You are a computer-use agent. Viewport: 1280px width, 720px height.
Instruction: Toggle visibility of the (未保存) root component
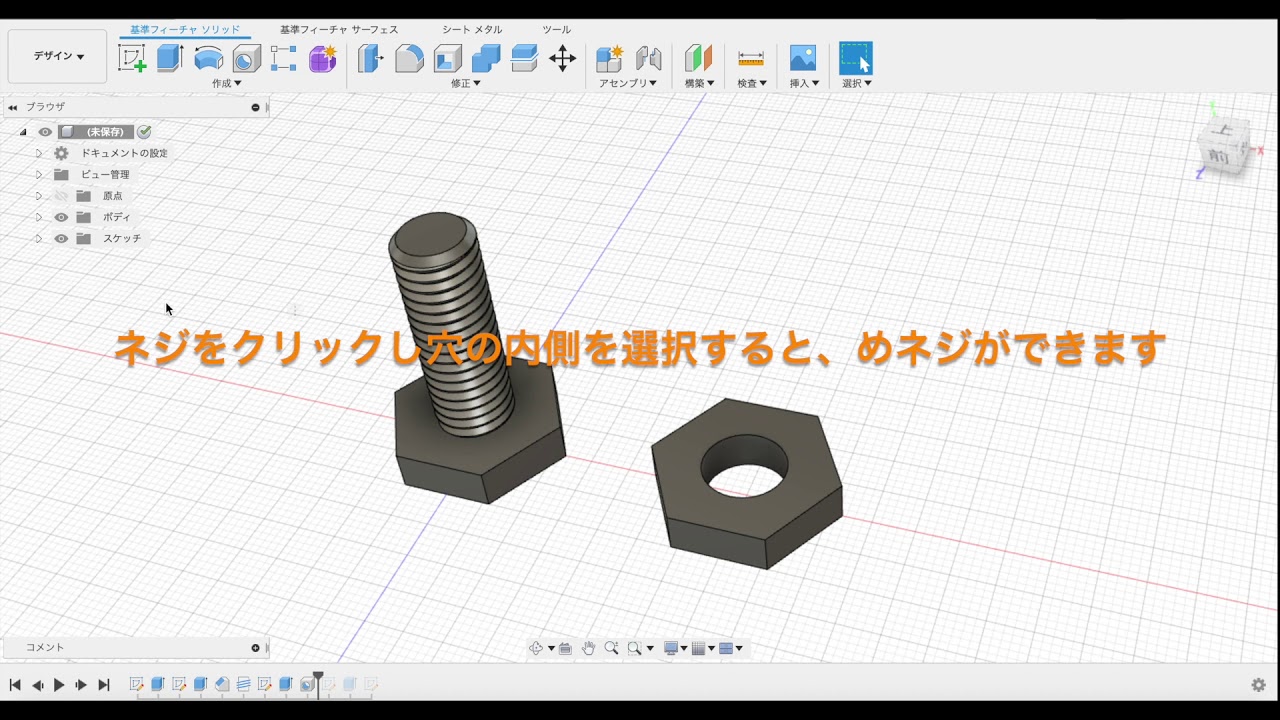(45, 132)
